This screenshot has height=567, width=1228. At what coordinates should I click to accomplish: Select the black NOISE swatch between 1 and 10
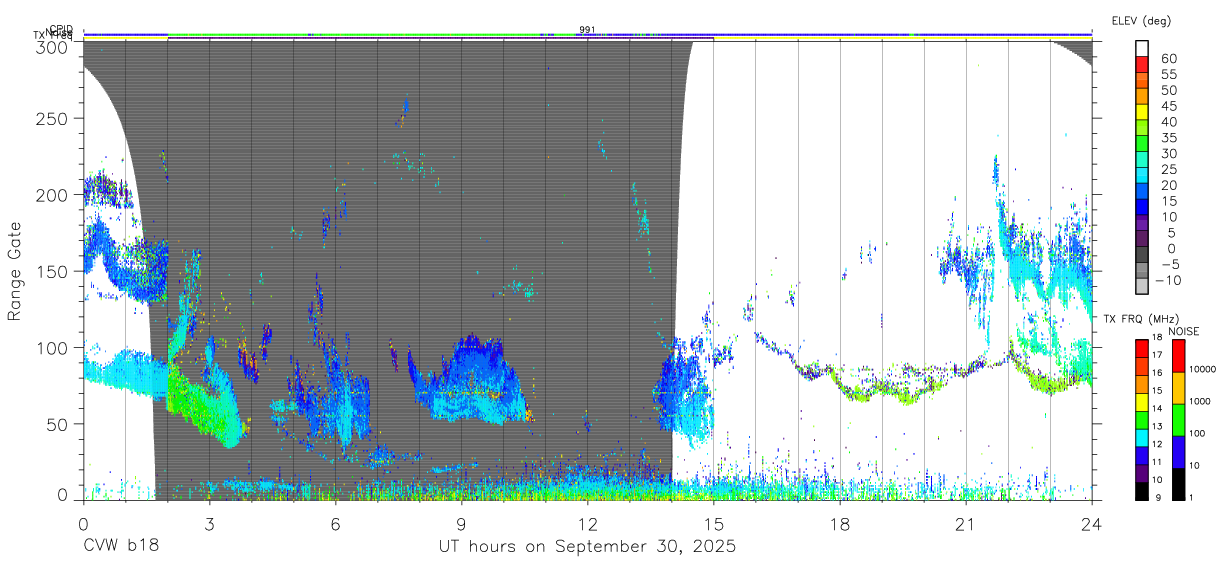click(x=1178, y=482)
